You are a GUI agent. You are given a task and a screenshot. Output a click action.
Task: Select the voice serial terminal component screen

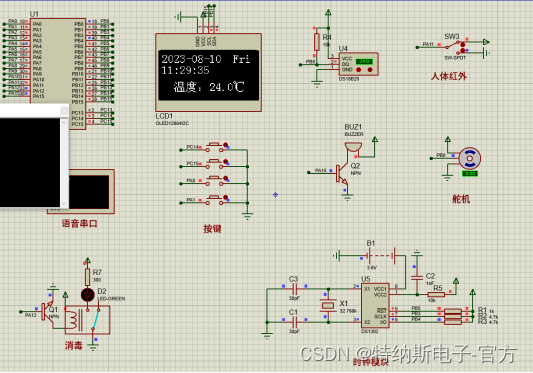pos(89,192)
